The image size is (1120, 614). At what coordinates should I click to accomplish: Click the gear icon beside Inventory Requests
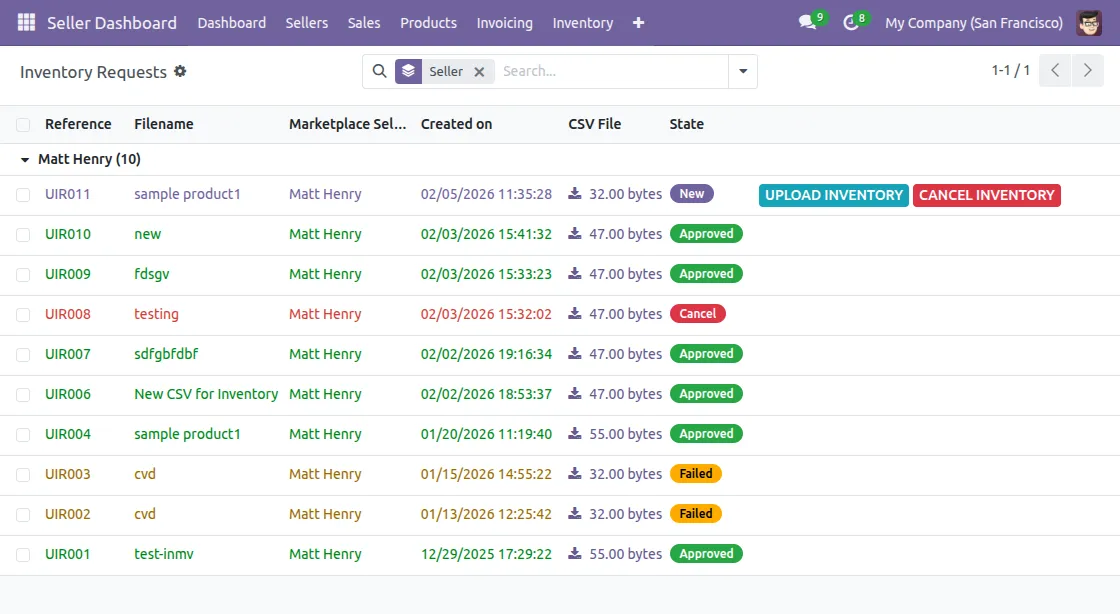pyautogui.click(x=180, y=71)
